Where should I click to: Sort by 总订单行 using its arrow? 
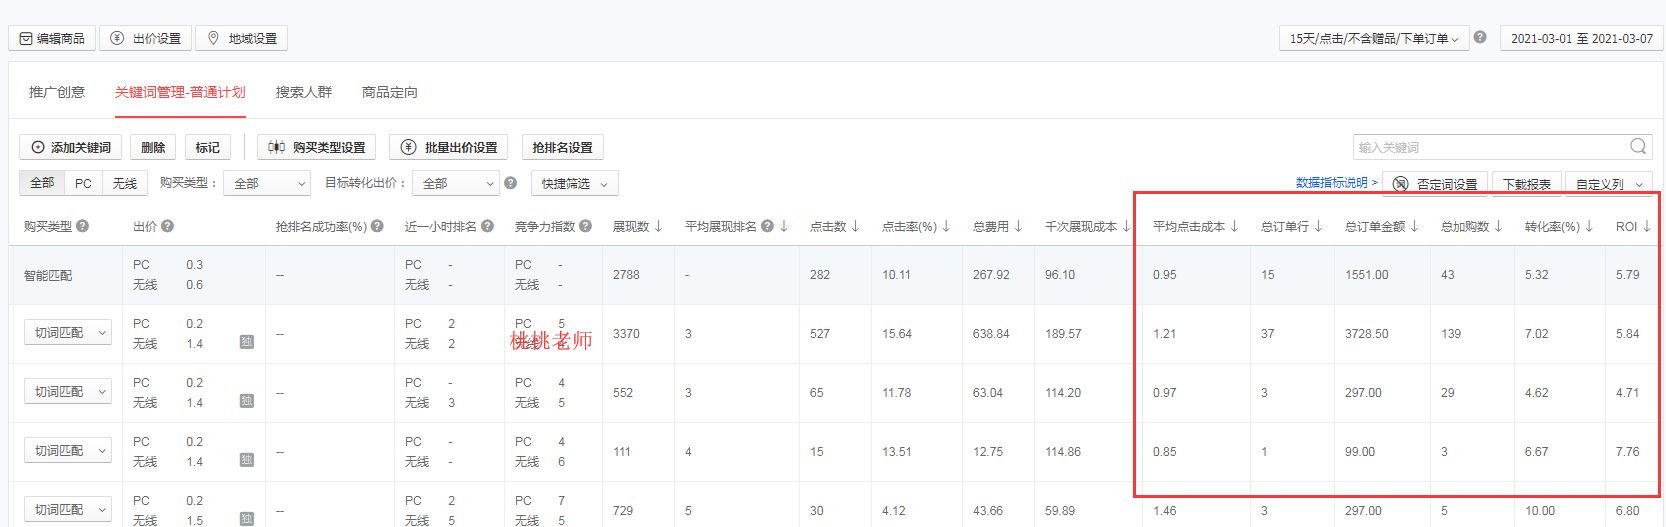point(1318,226)
